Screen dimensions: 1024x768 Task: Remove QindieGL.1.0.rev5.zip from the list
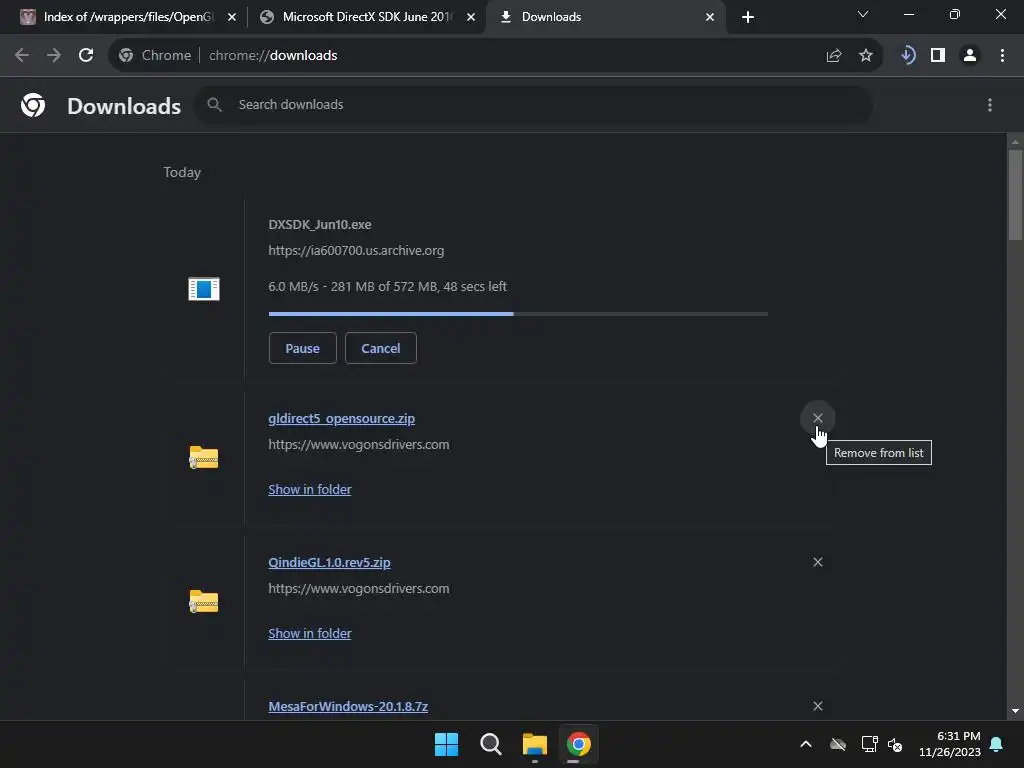[x=818, y=562]
